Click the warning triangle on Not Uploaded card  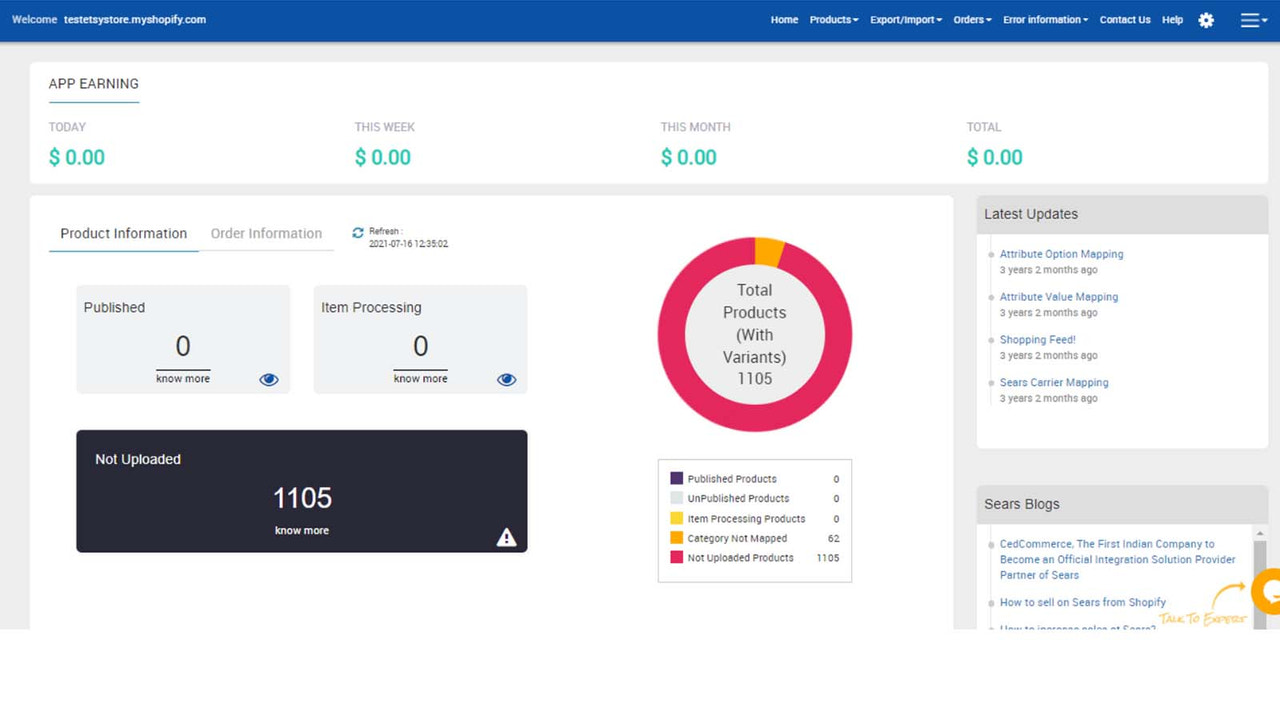[506, 536]
